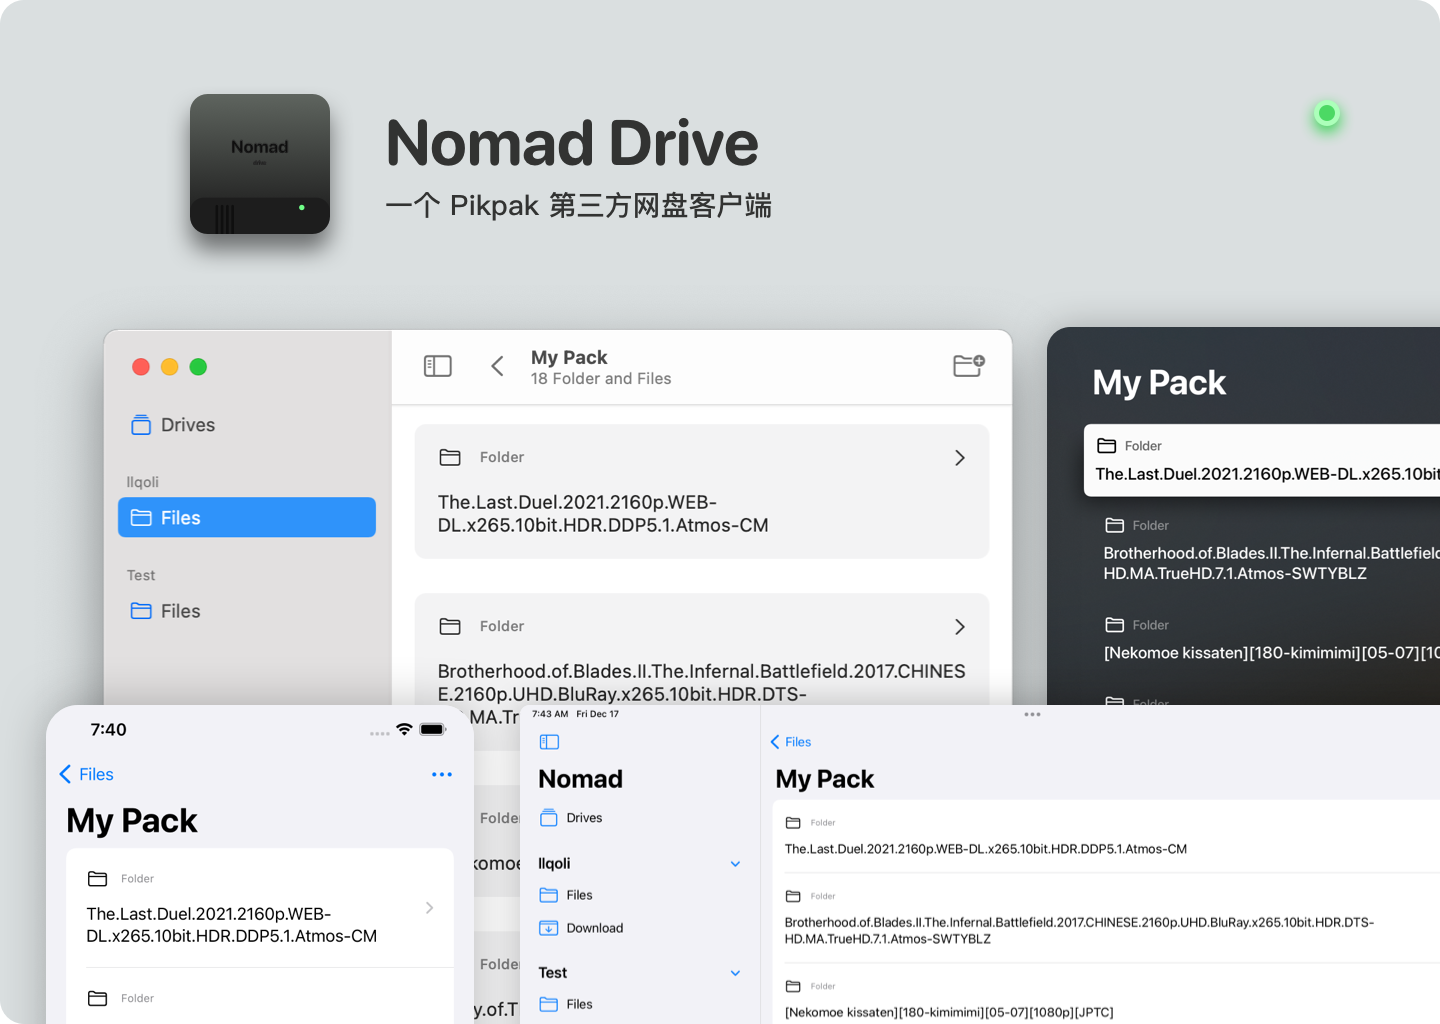Click the folder icon on Mac window's Brotherhood card
This screenshot has height=1024, width=1440.
point(450,626)
